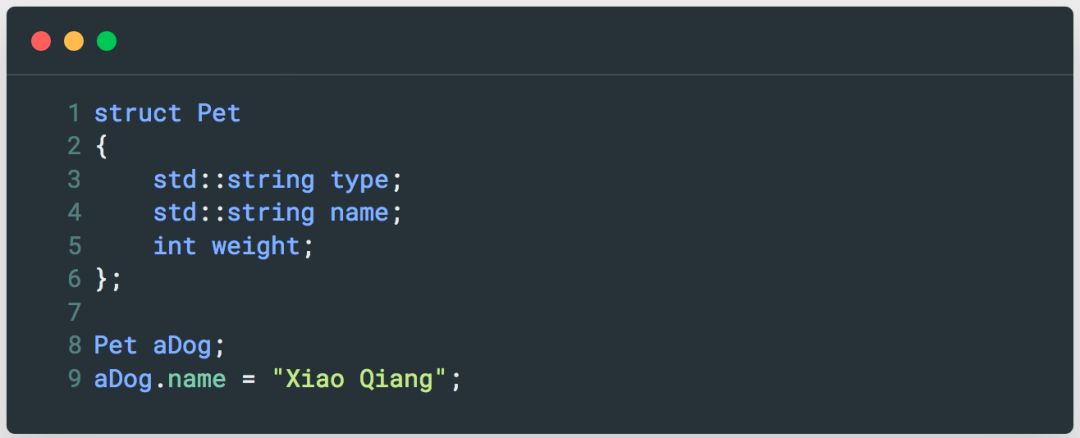Click the 'int' keyword
The width and height of the screenshot is (1080, 438).
[175, 246]
